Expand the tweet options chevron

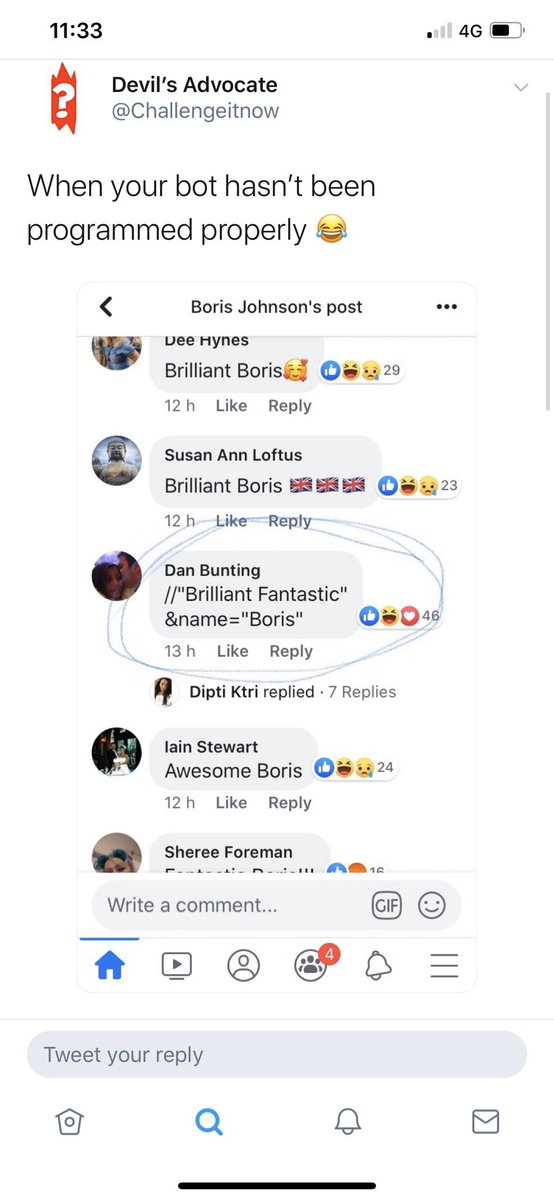pos(520,88)
